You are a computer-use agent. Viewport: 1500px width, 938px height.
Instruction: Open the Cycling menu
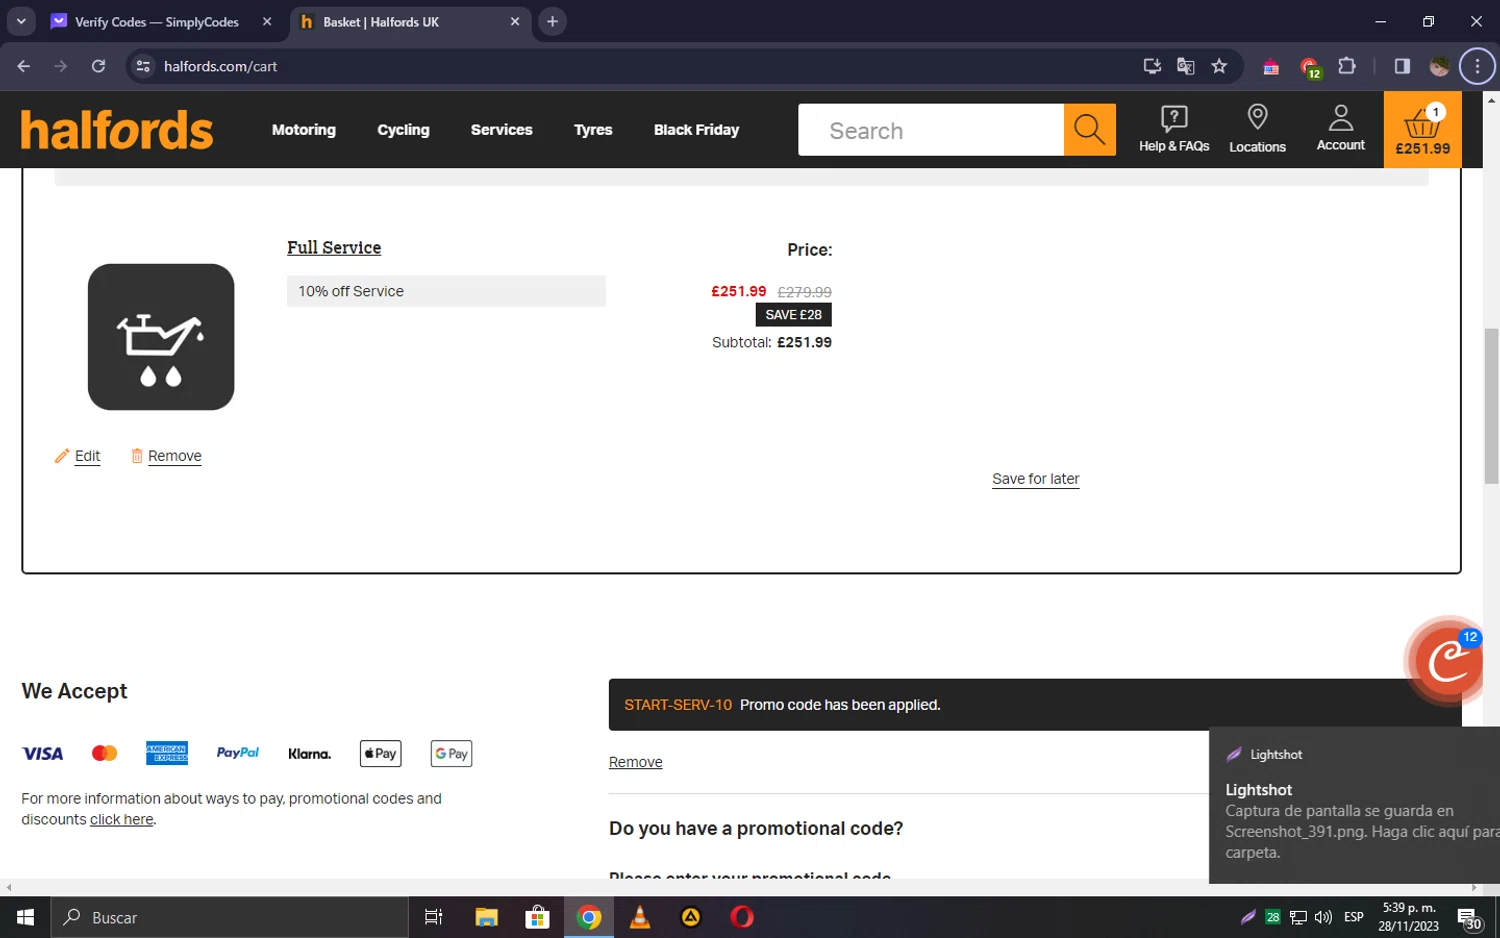403,130
